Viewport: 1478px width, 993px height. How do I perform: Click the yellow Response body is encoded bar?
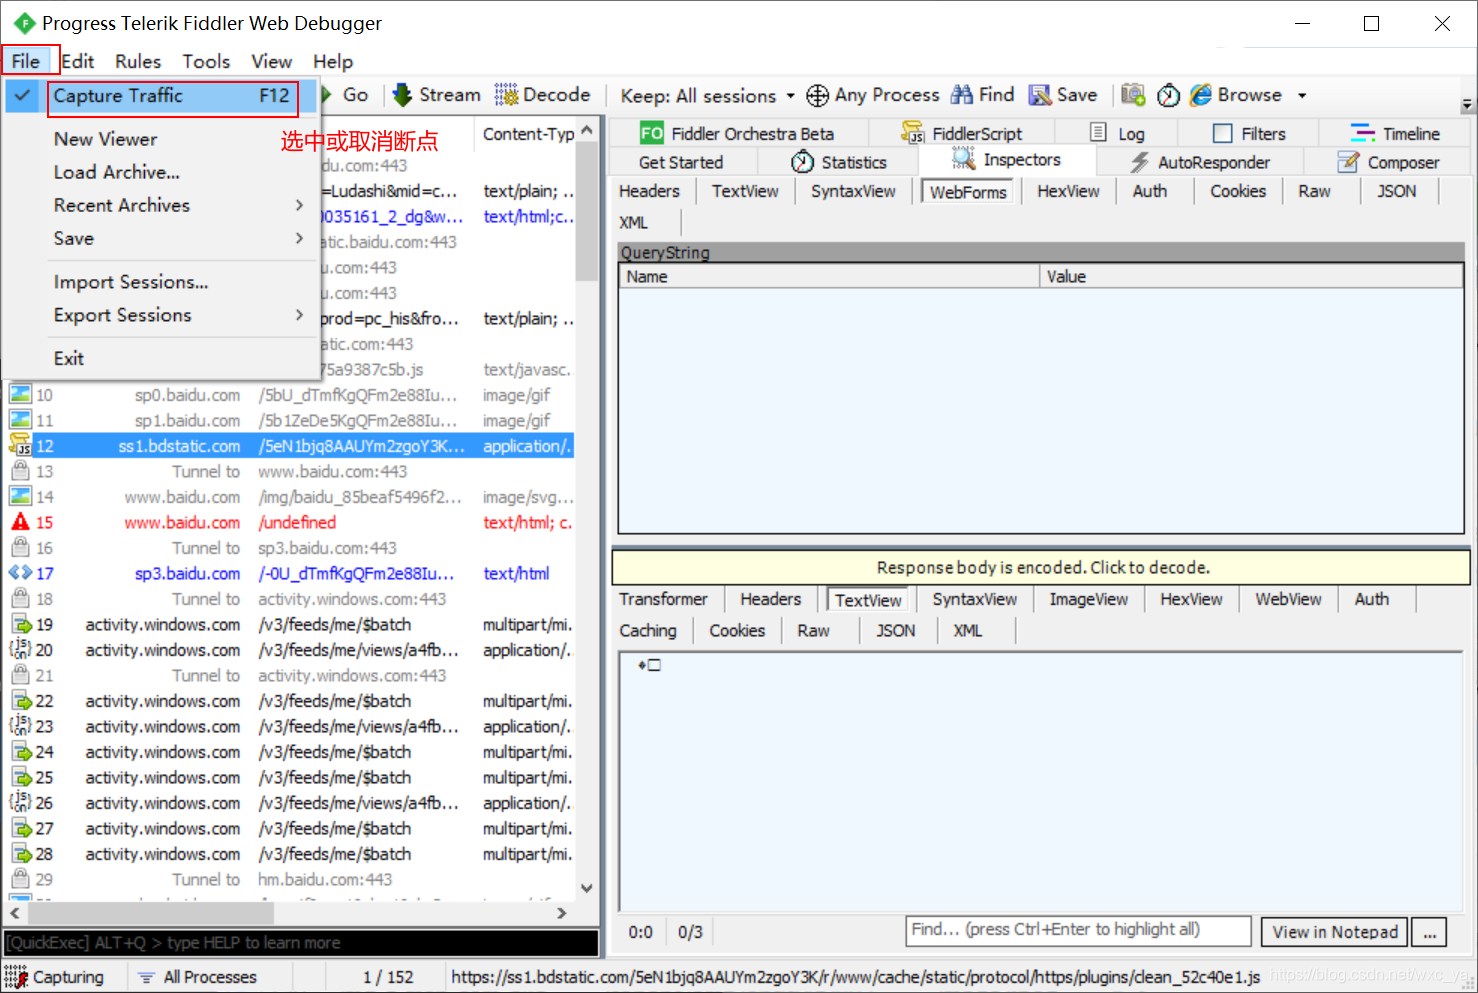pos(1041,567)
